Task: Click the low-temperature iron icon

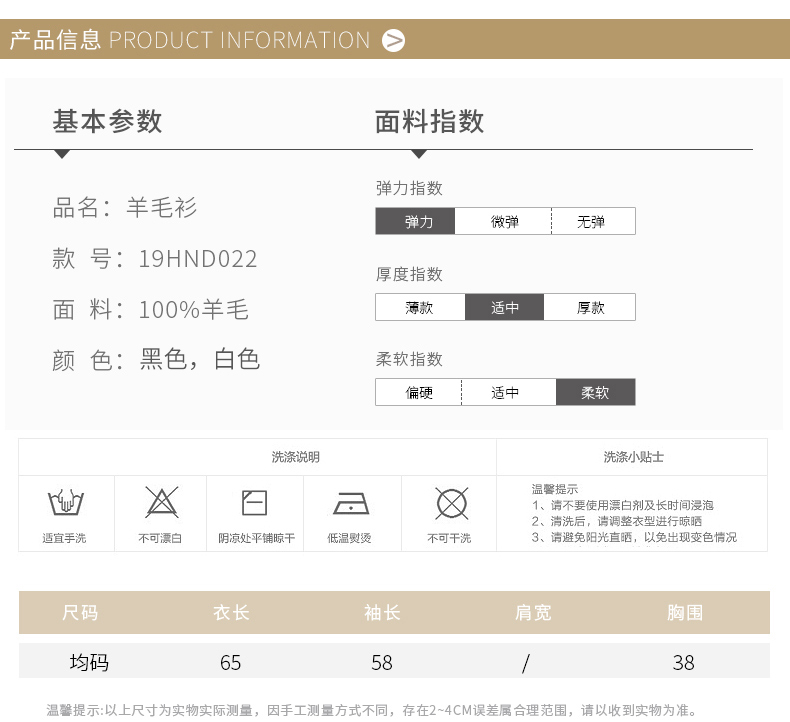Action: coord(349,502)
